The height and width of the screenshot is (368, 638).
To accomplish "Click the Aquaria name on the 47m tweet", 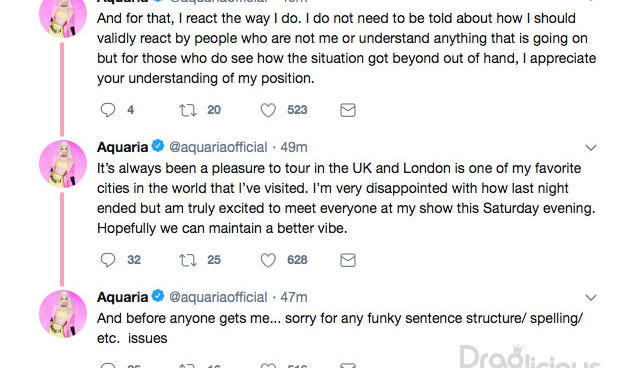I will [122, 297].
